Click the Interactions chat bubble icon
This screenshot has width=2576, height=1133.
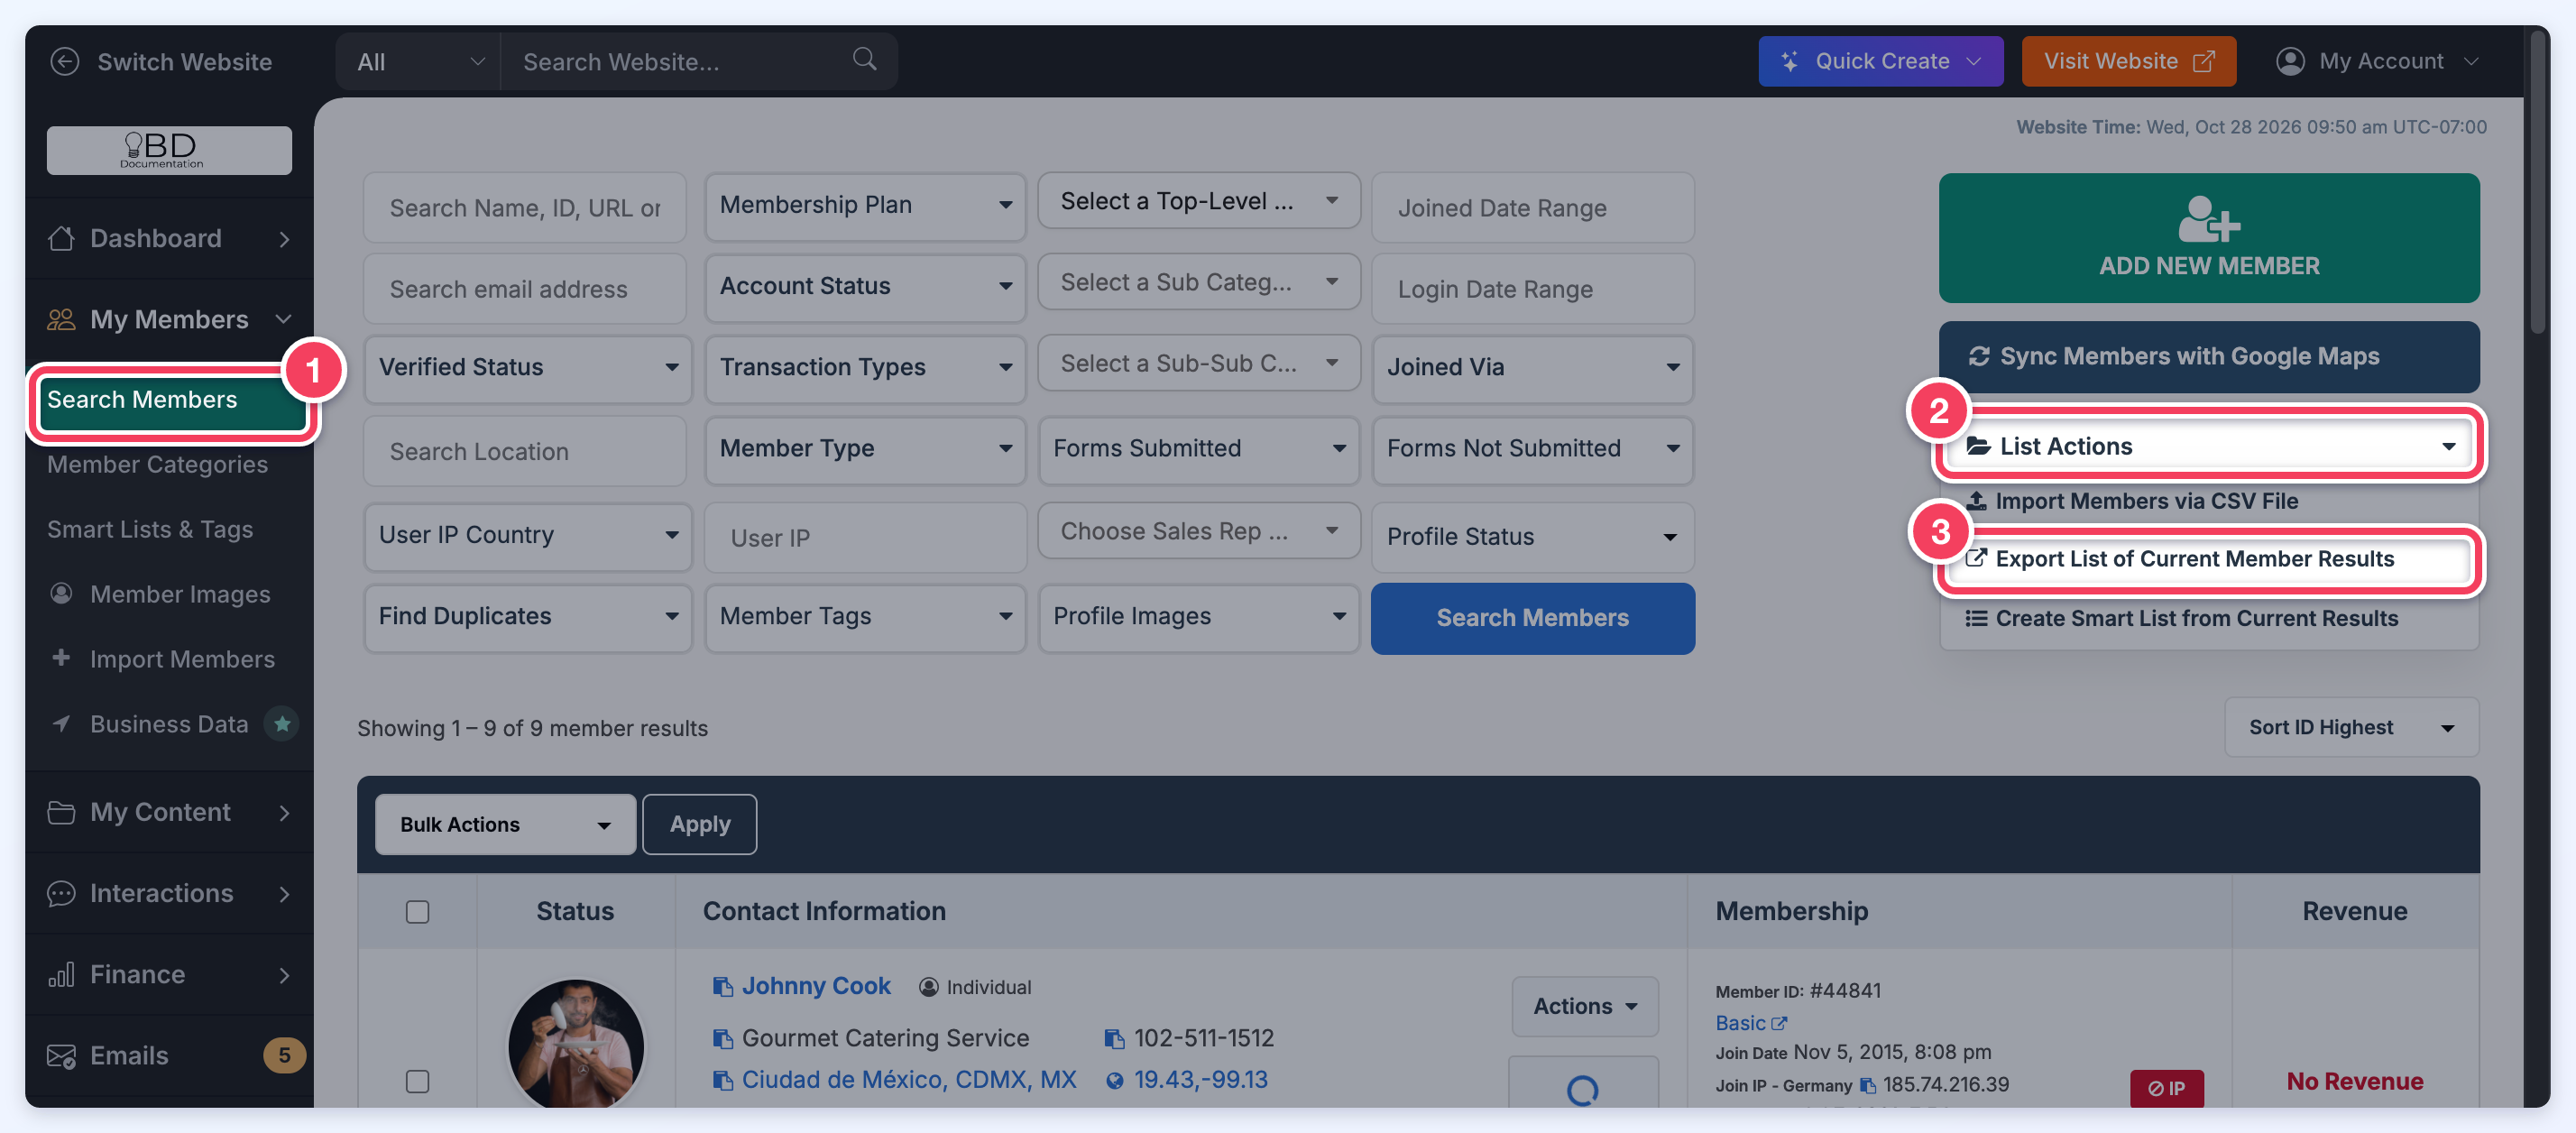pyautogui.click(x=61, y=894)
